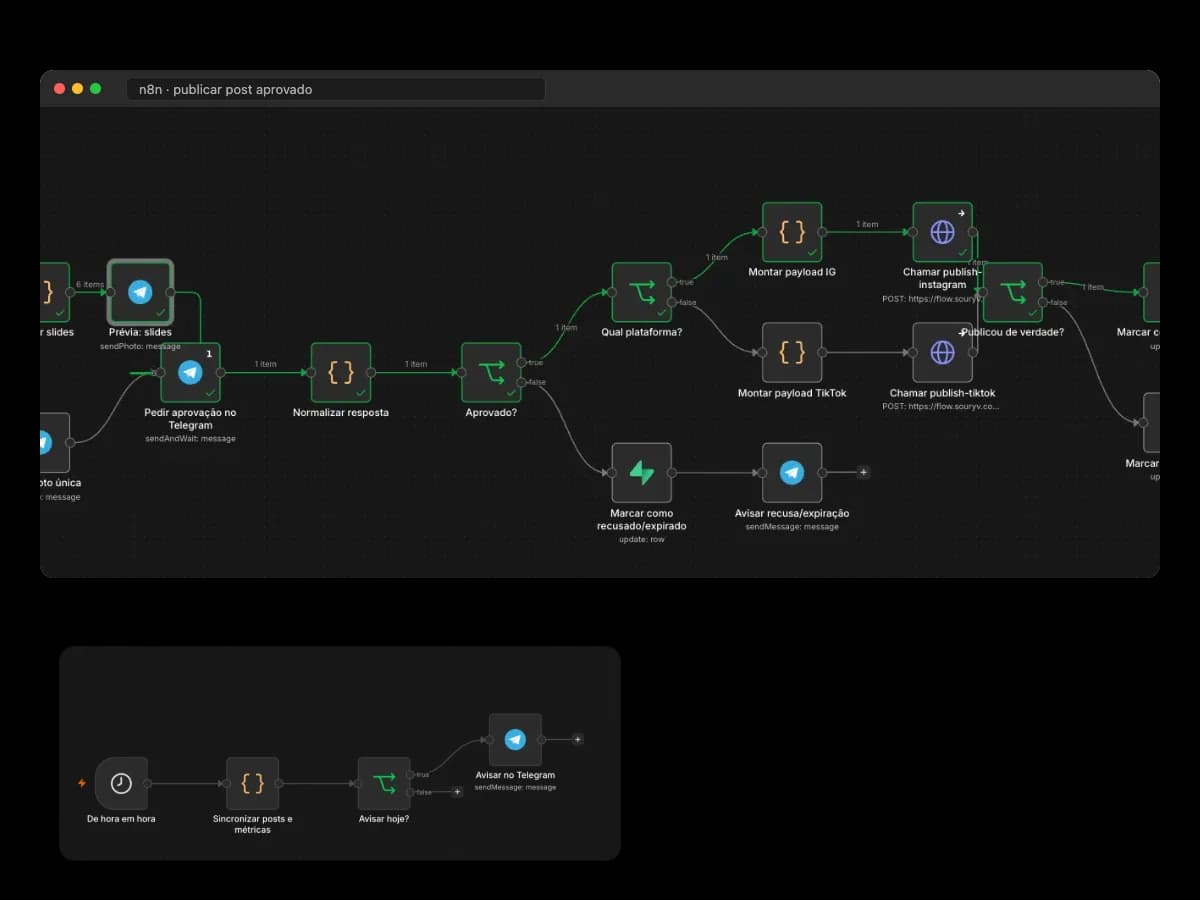This screenshot has height=900, width=1200.
Task: Click the n8n publicar post aprovado title field
Action: (x=336, y=89)
